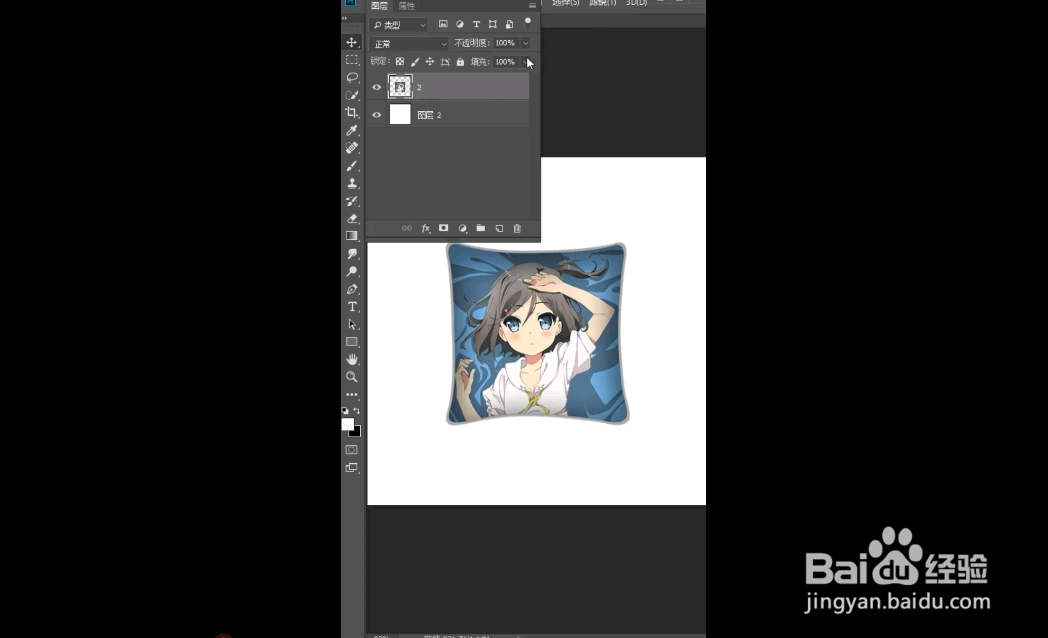Lock image pixels with brush icon
1048x638 pixels.
pyautogui.click(x=415, y=61)
